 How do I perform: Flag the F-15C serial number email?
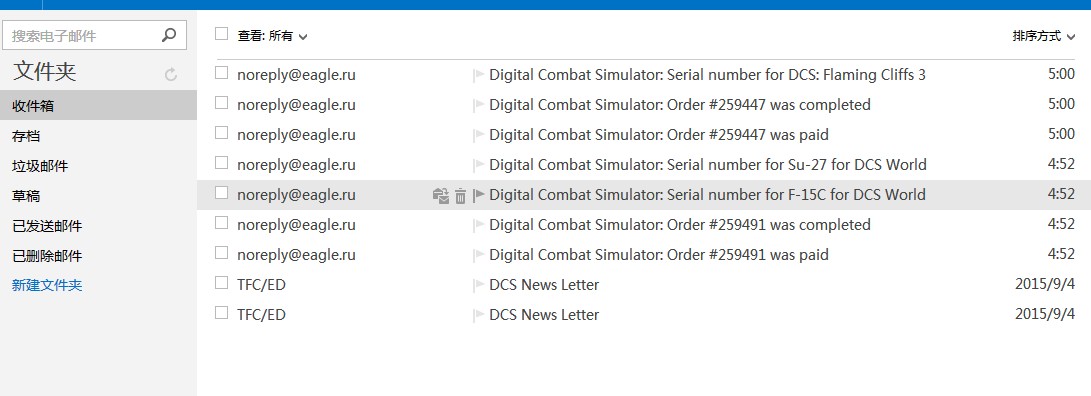point(479,196)
